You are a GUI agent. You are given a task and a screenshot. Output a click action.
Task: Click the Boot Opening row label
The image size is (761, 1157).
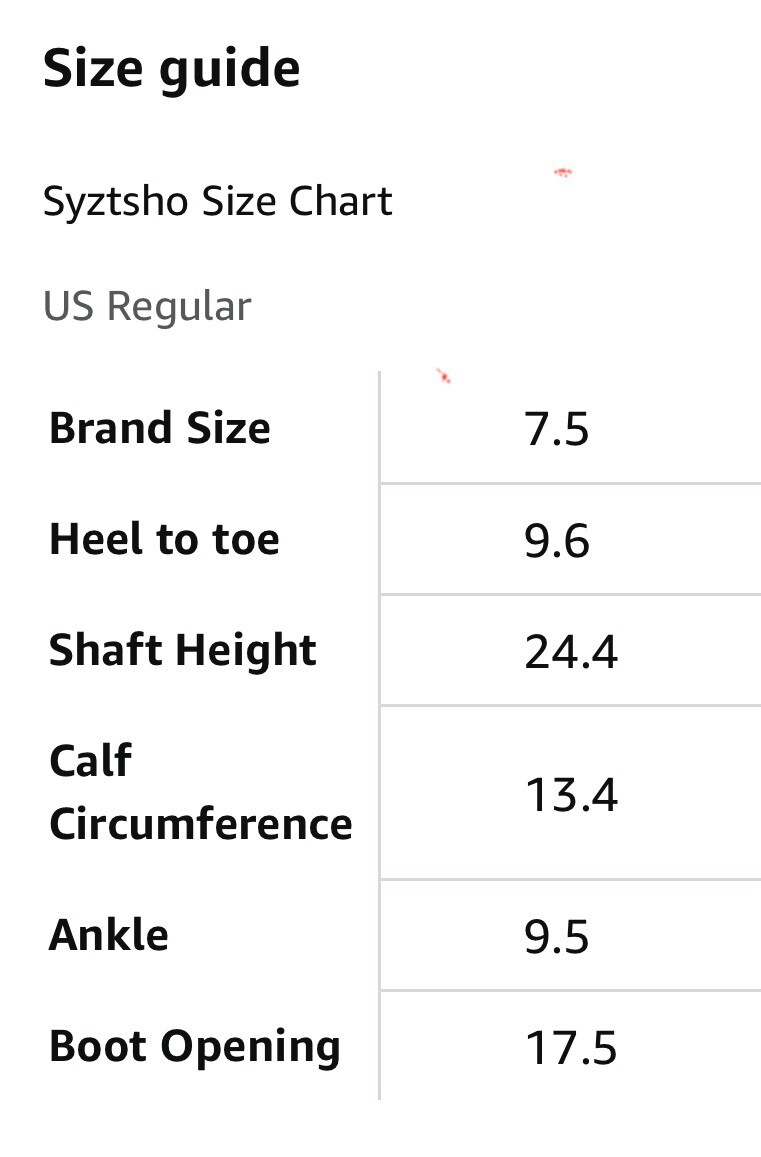coord(194,1046)
